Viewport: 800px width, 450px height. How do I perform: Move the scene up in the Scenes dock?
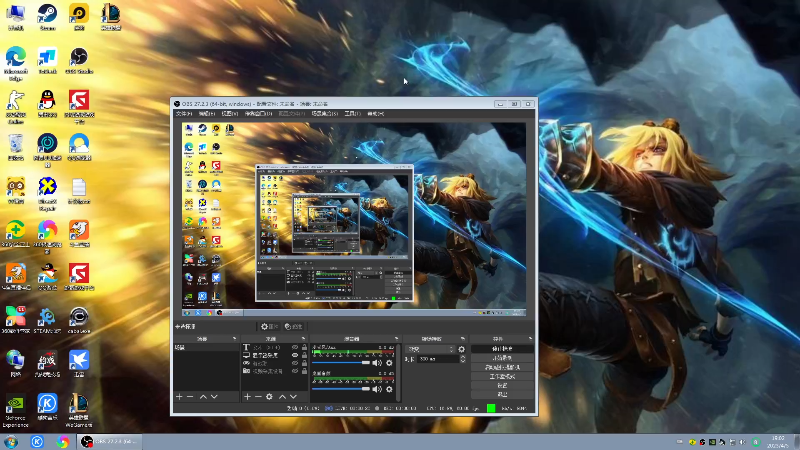point(203,396)
